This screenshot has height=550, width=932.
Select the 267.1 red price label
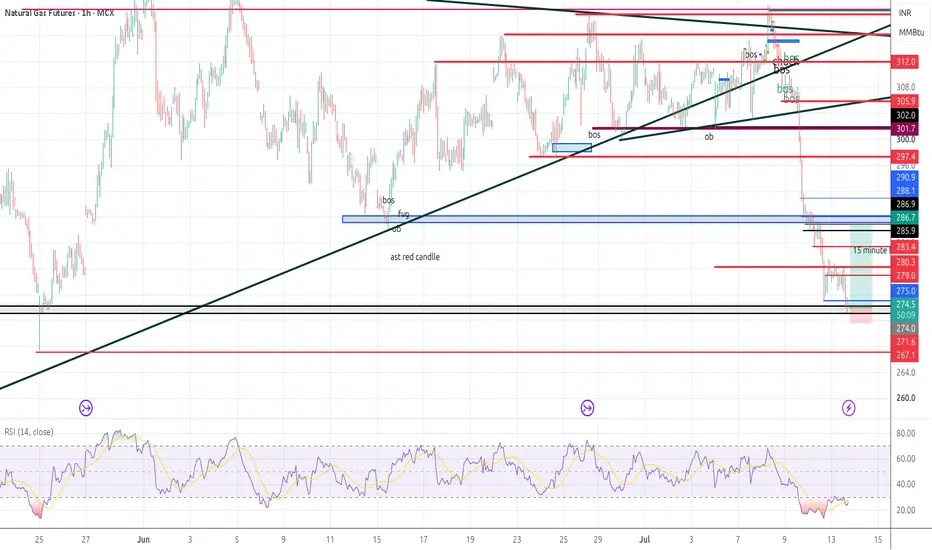tap(905, 355)
